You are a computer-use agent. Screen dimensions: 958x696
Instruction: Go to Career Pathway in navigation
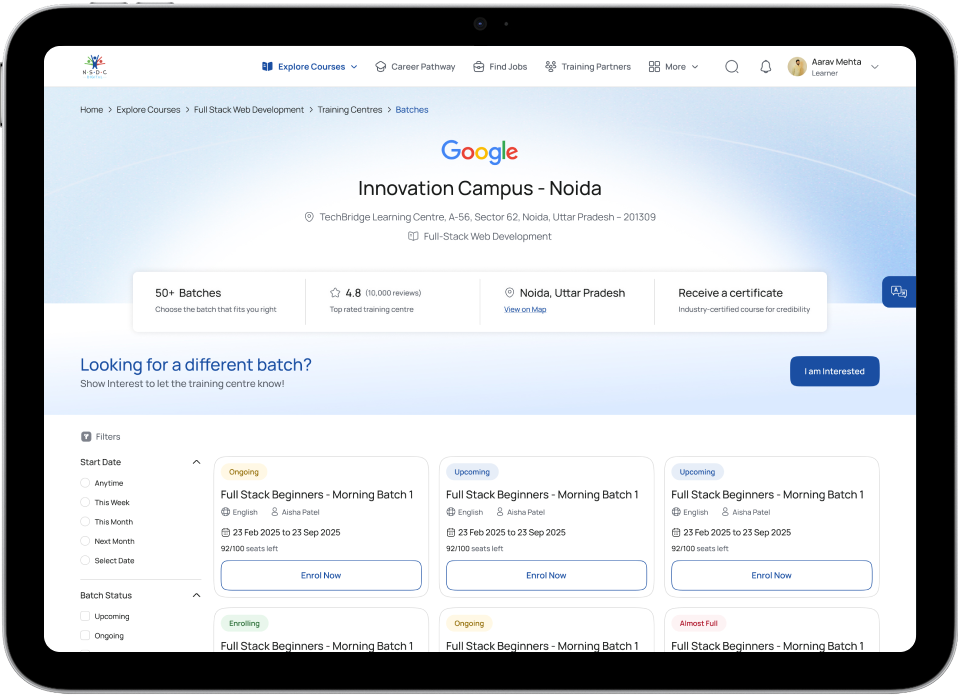click(415, 67)
